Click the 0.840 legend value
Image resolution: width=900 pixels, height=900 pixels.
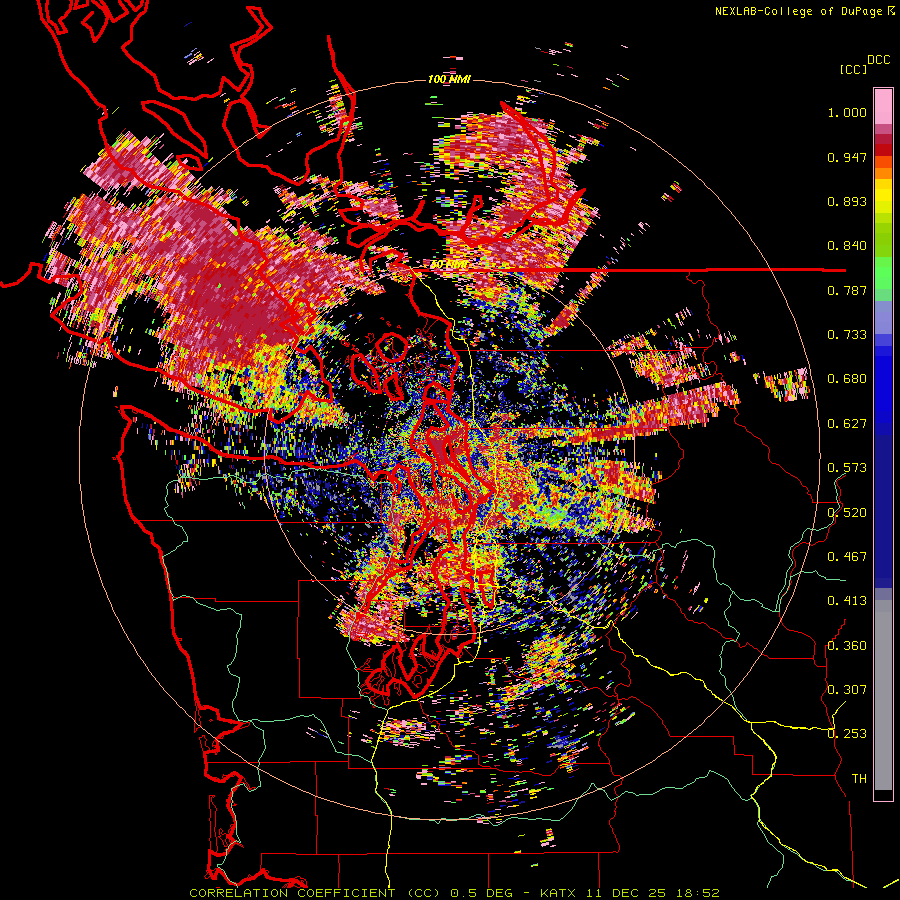[x=847, y=246]
